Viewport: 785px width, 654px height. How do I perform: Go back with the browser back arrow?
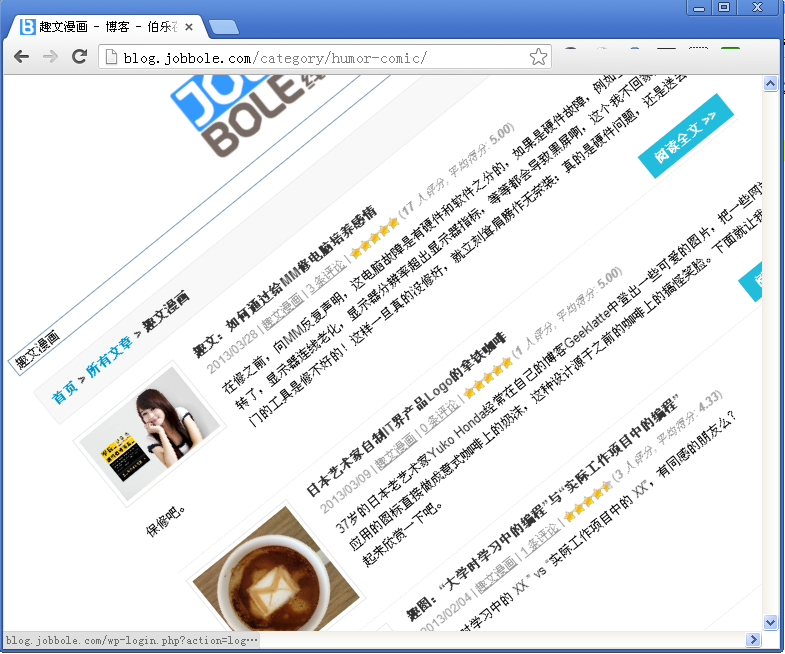pyautogui.click(x=21, y=57)
